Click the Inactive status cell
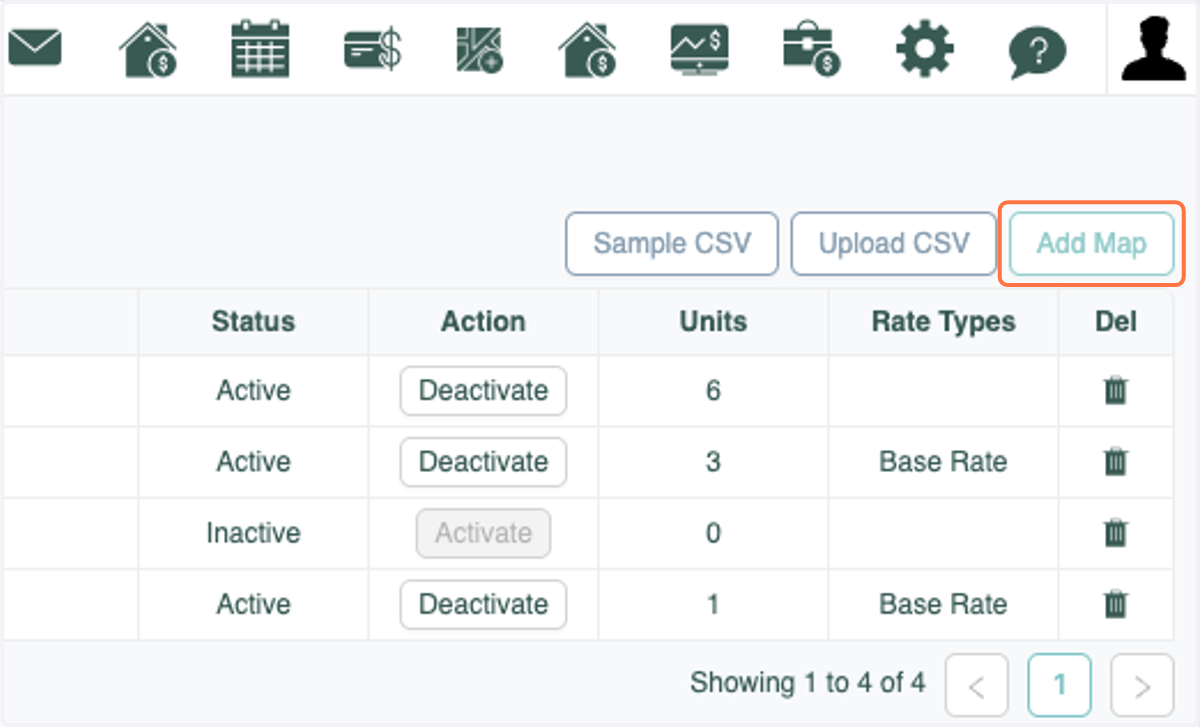Viewport: 1200px width, 727px height. pos(253,533)
